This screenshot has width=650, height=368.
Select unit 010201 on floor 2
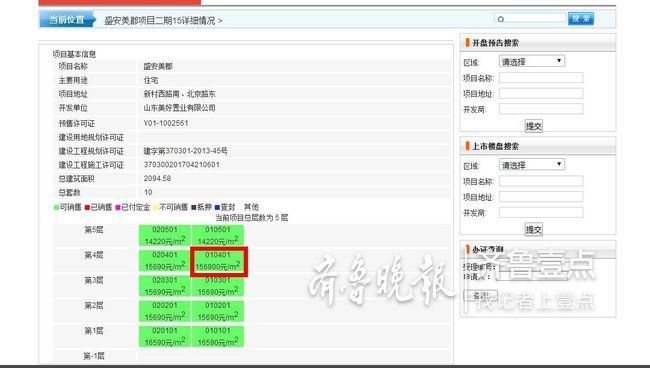218,311
